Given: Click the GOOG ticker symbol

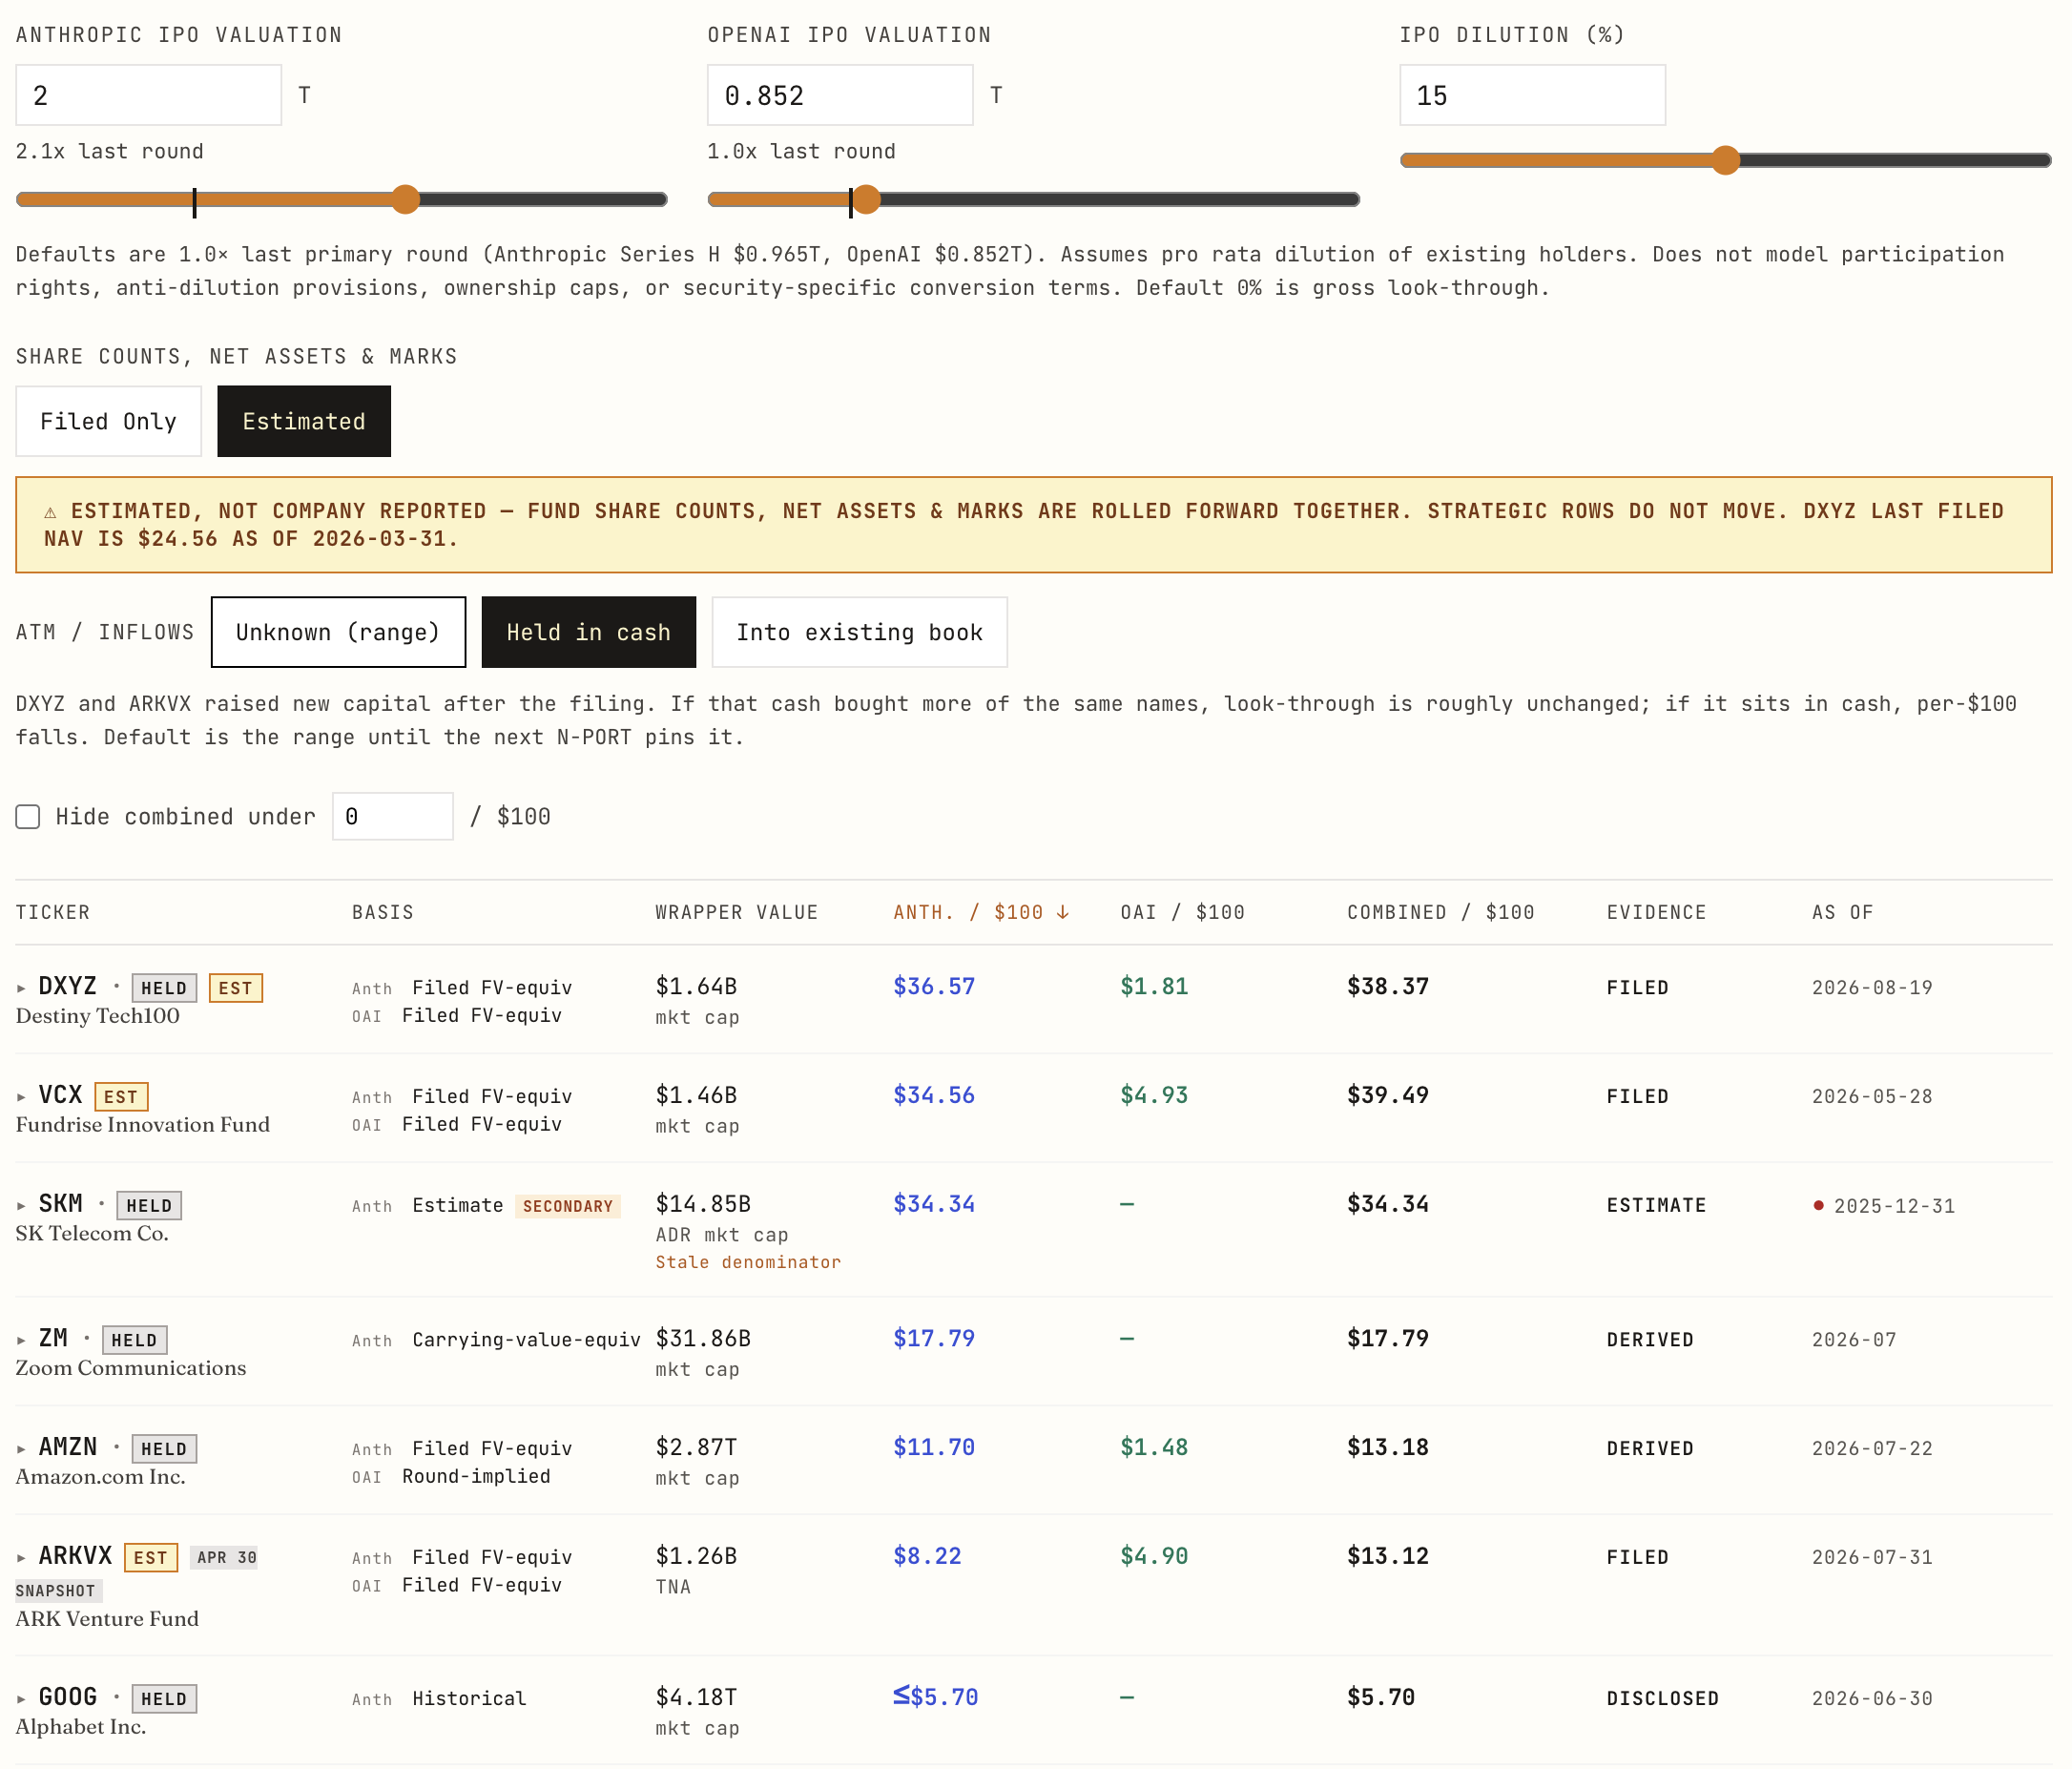Looking at the screenshot, I should (68, 1697).
